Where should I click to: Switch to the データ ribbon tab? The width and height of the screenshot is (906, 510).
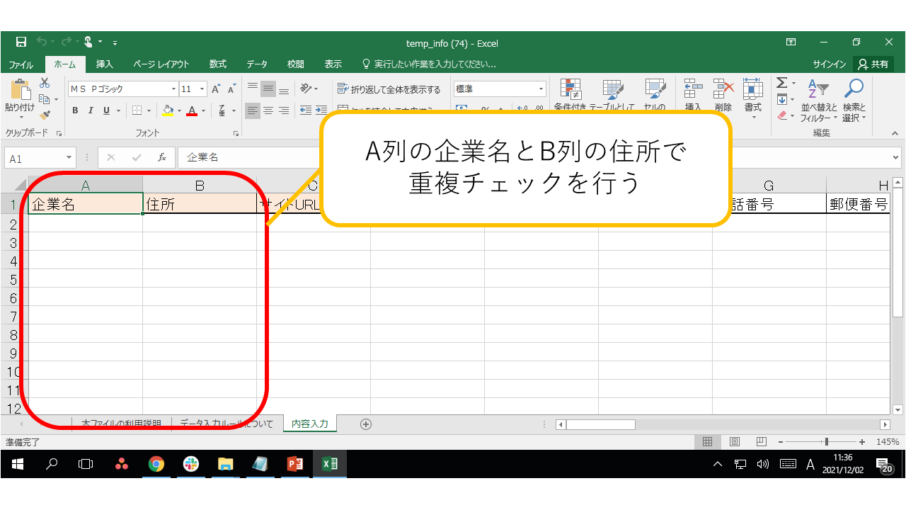coord(257,64)
